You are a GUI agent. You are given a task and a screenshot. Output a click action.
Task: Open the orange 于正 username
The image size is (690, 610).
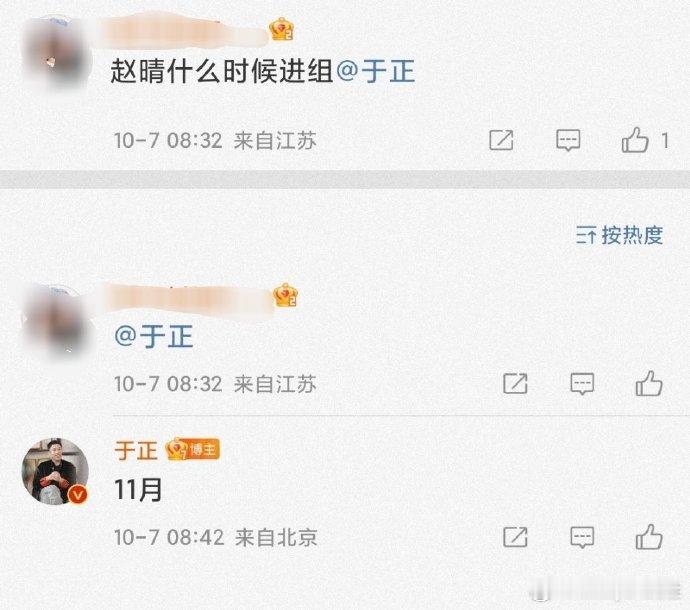136,451
